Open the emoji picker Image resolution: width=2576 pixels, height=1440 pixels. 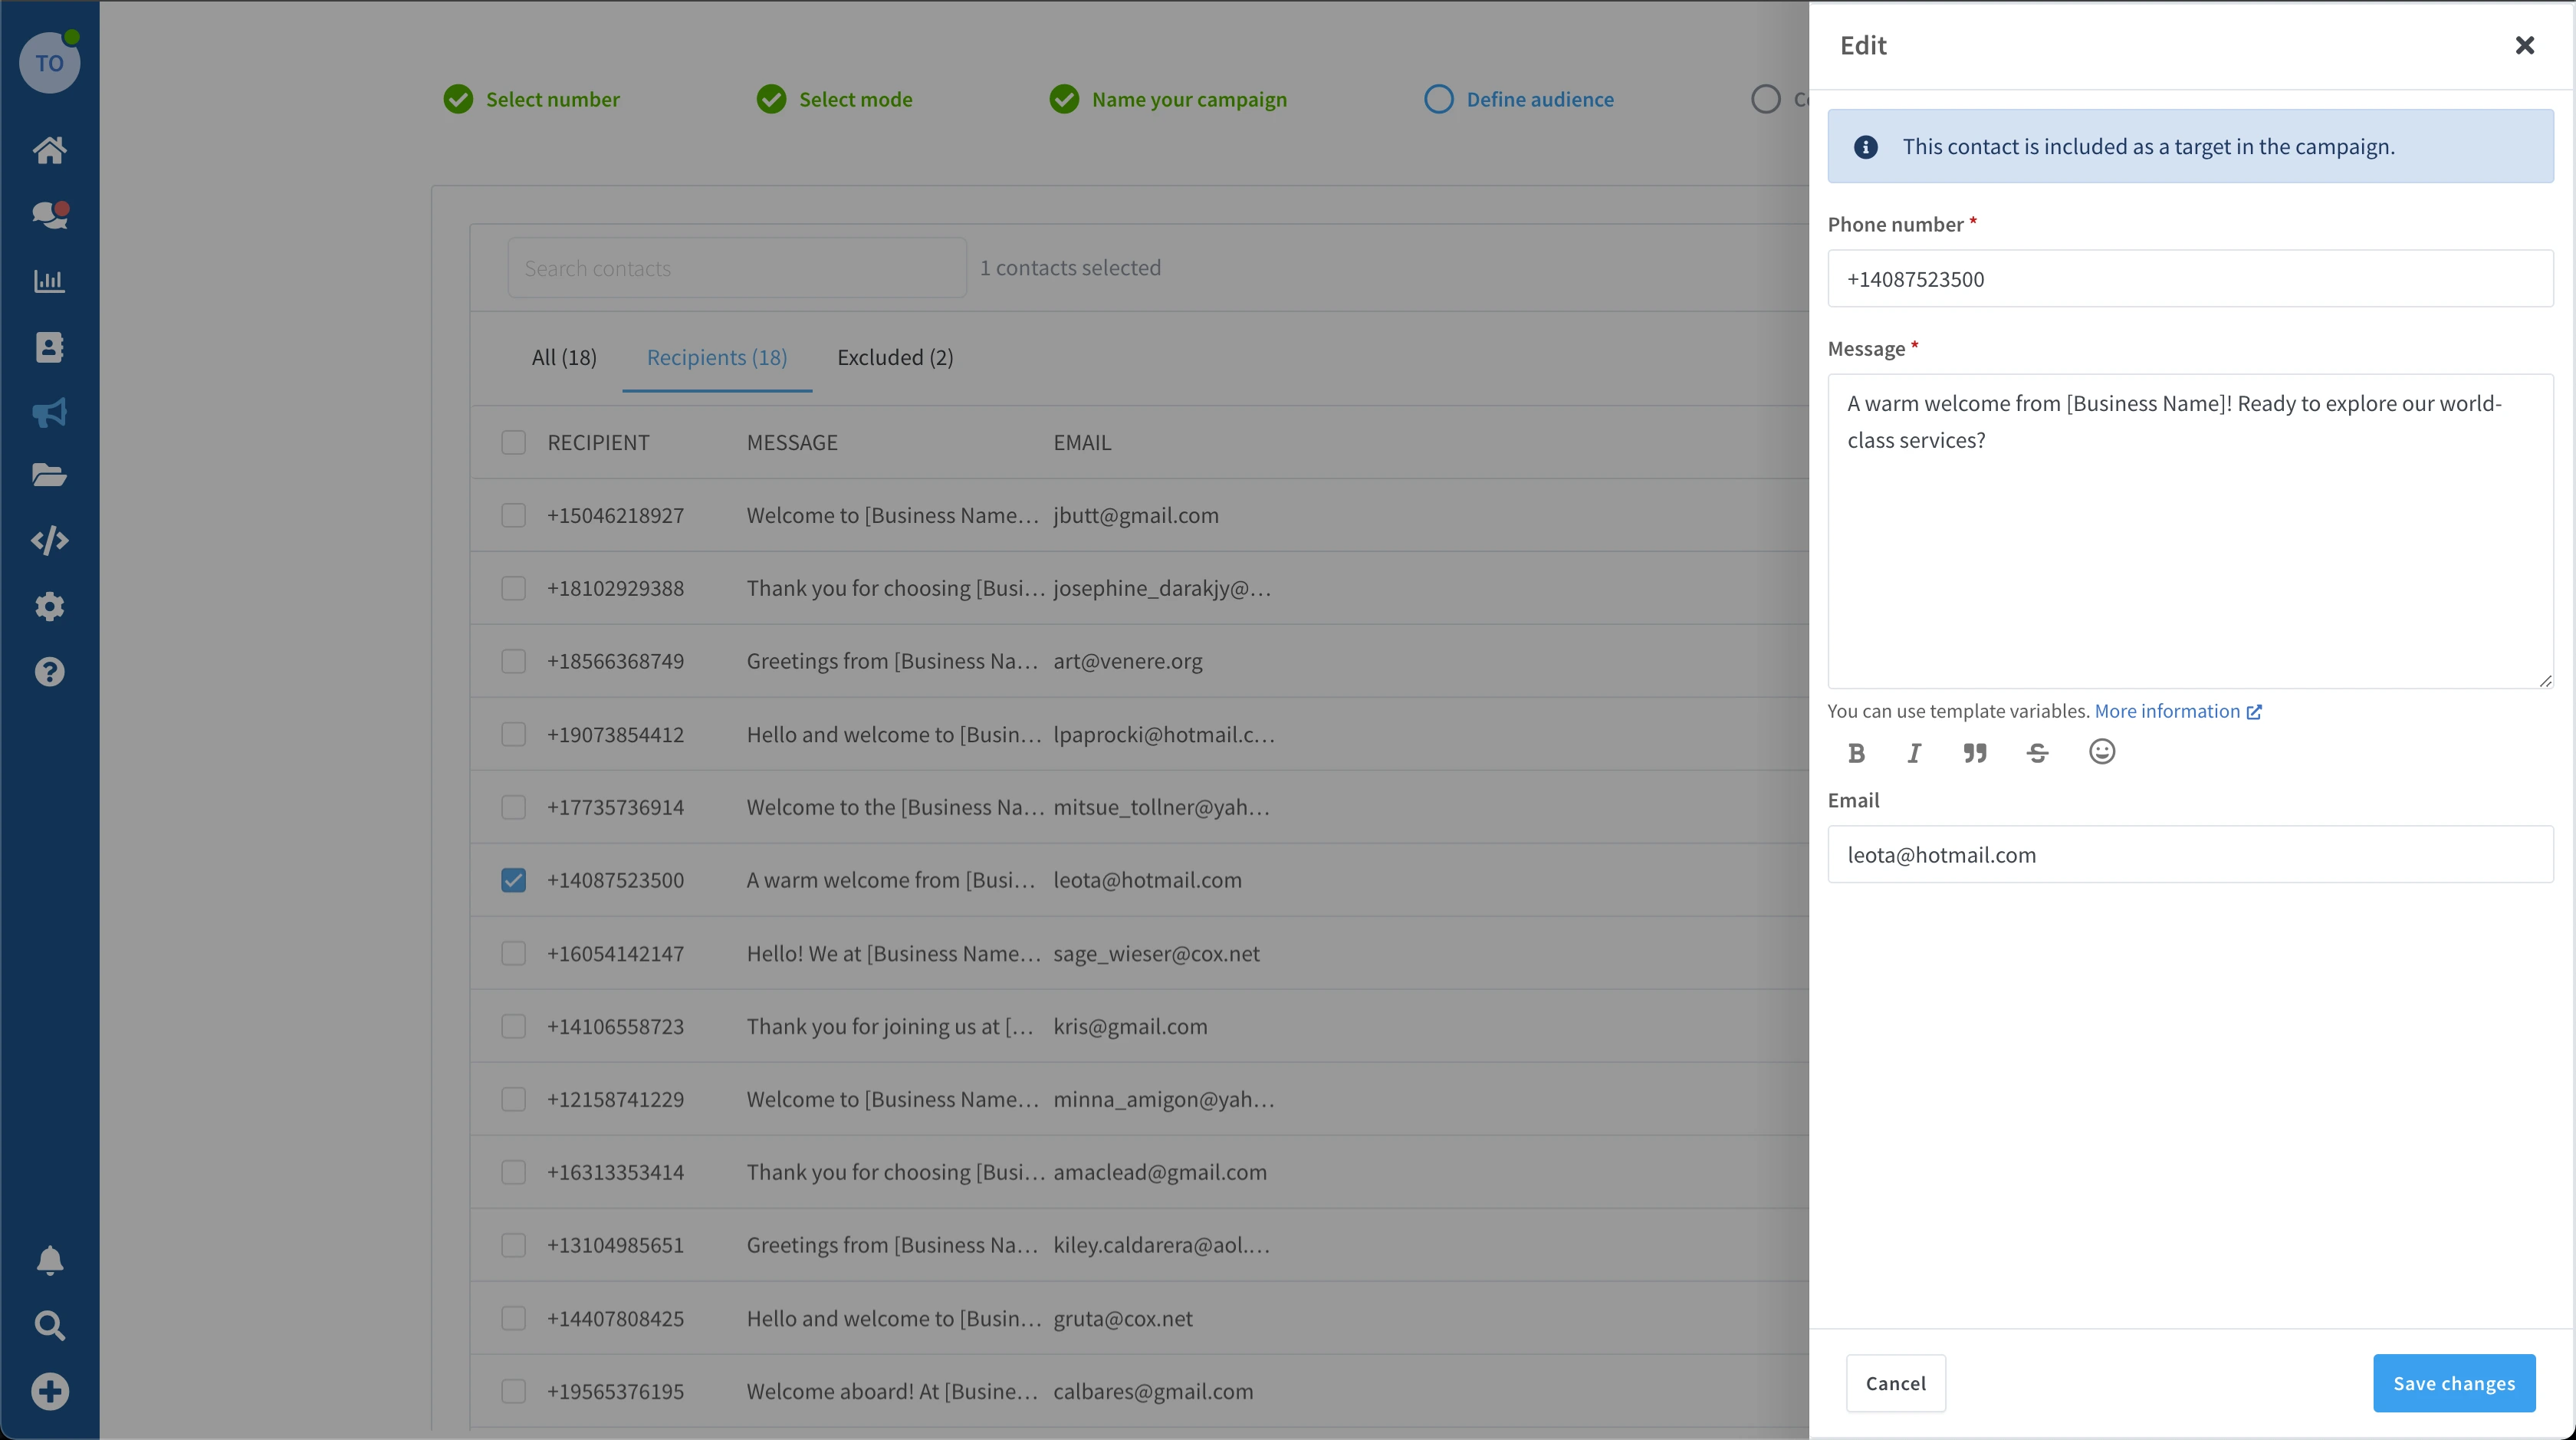2102,752
